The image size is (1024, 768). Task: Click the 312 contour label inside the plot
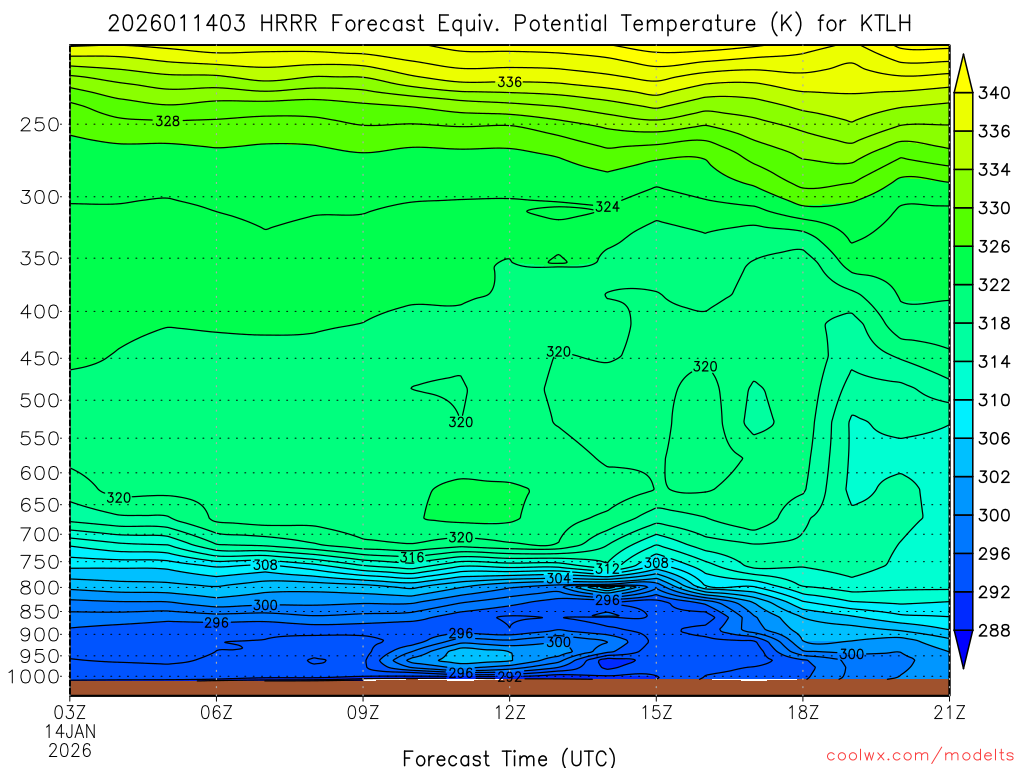[607, 569]
